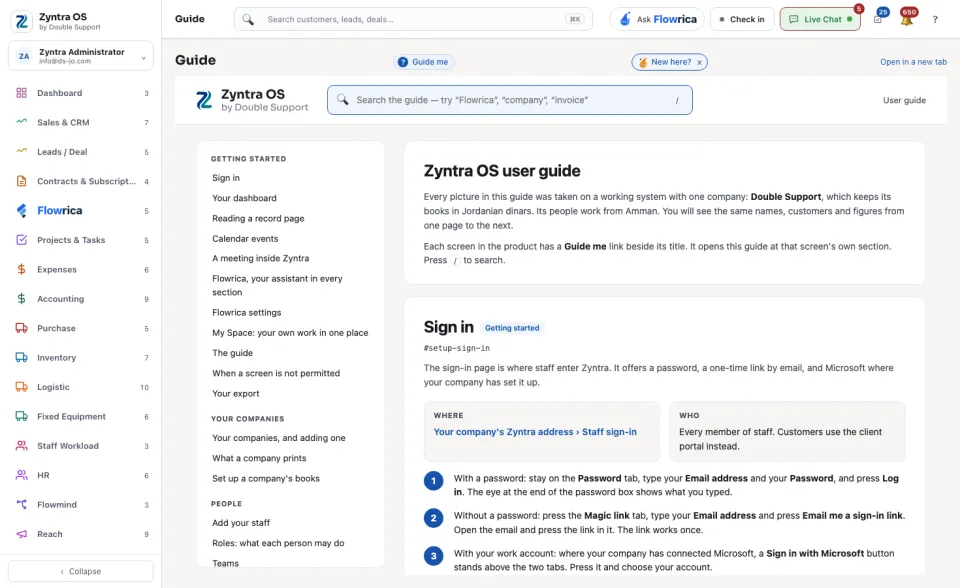Open Contracts & Subscriptions document icon
This screenshot has height=588, width=960.
coord(21,181)
